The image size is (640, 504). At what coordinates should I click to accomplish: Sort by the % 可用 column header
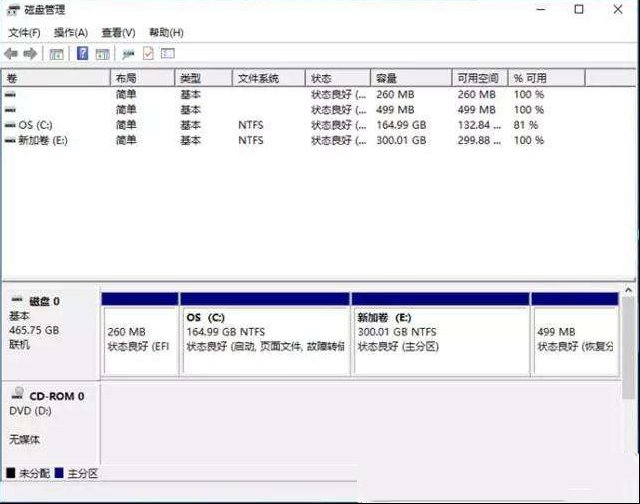point(547,78)
